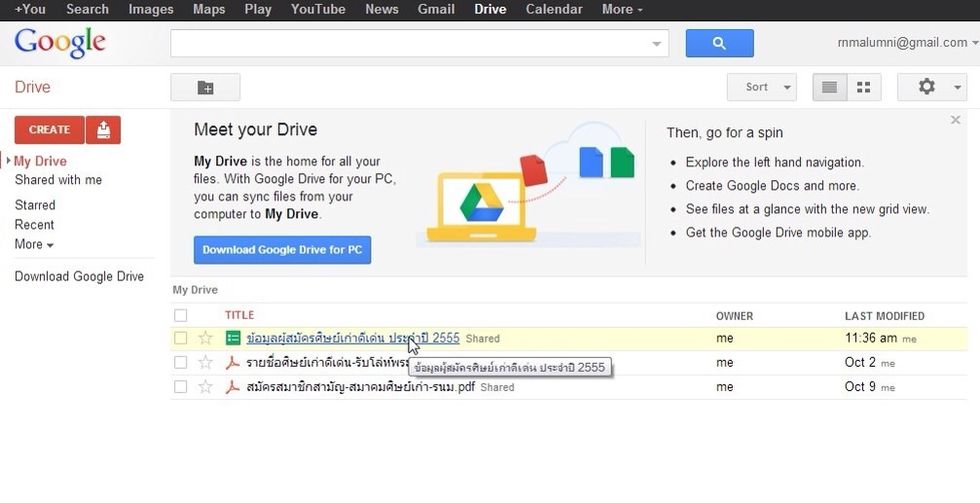This screenshot has height=503, width=980.
Task: Click inside the Drive search field
Action: click(410, 43)
